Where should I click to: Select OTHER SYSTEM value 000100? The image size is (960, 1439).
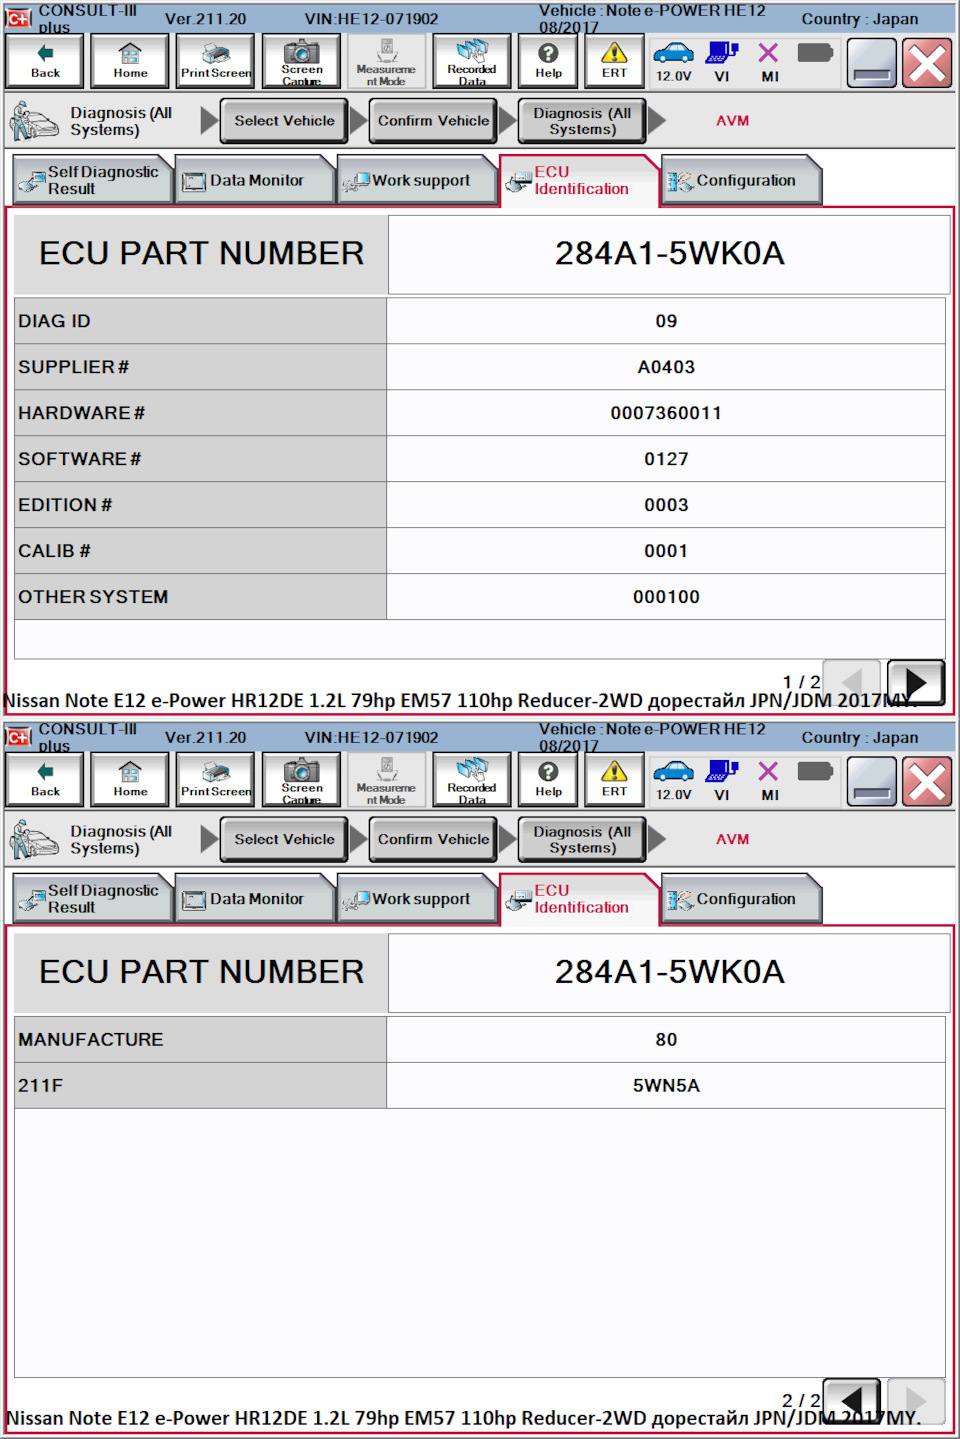tap(666, 597)
